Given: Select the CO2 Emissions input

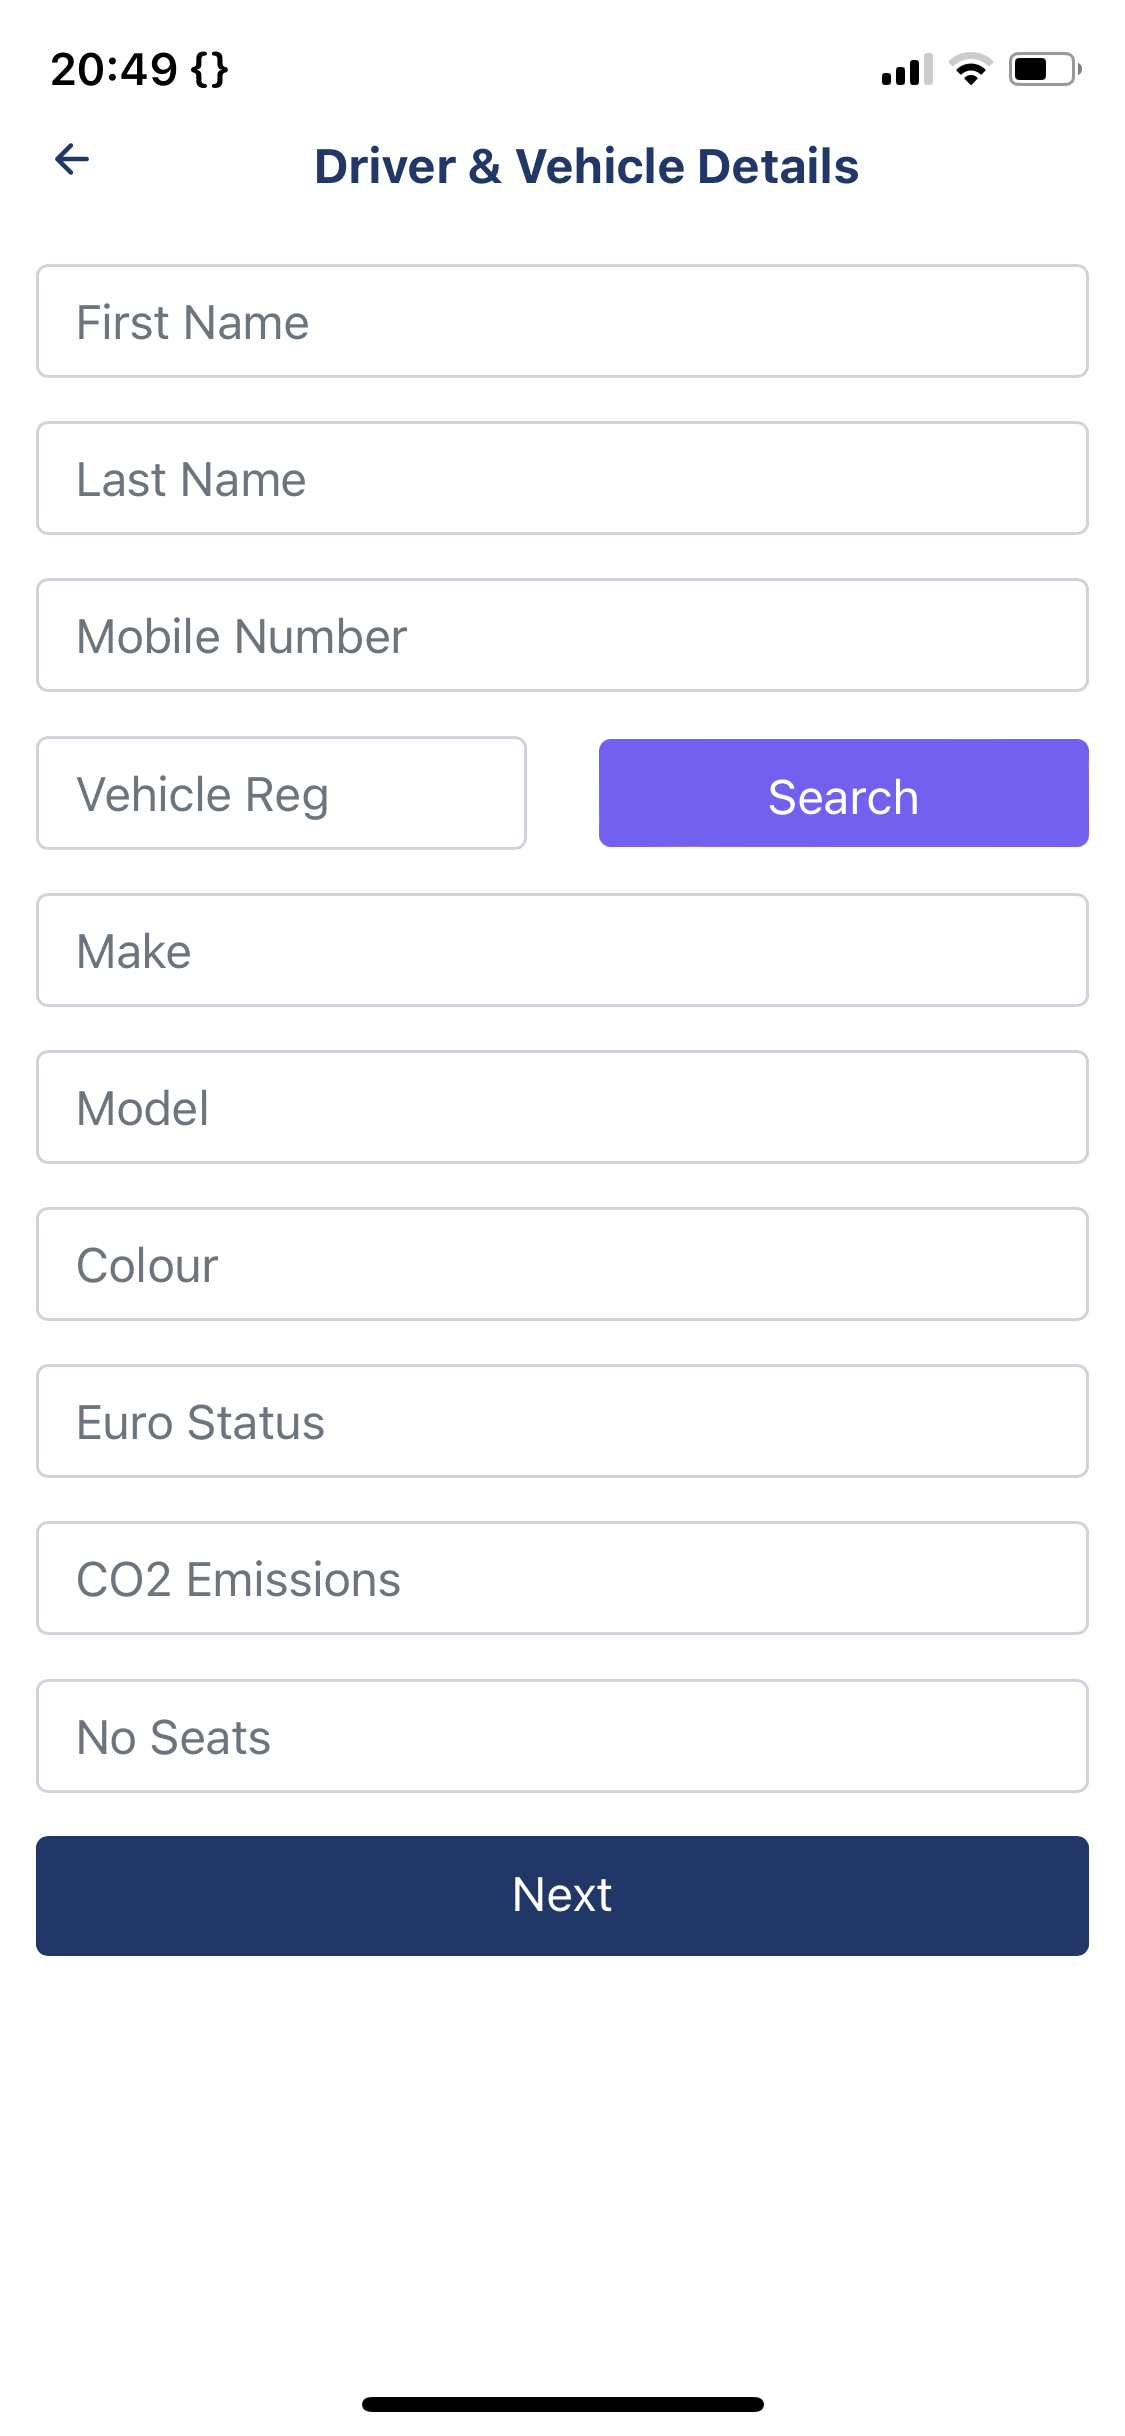Looking at the screenshot, I should pos(562,1579).
